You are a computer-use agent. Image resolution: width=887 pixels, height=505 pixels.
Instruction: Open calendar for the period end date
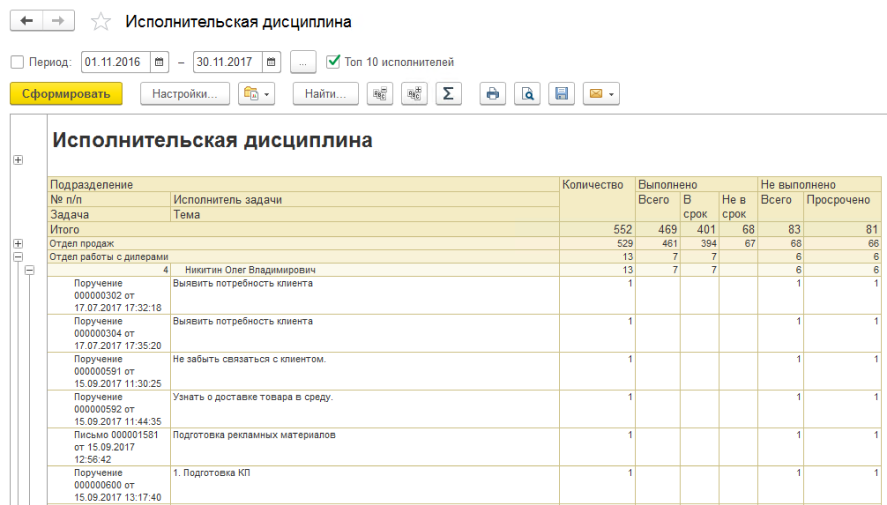[x=271, y=62]
